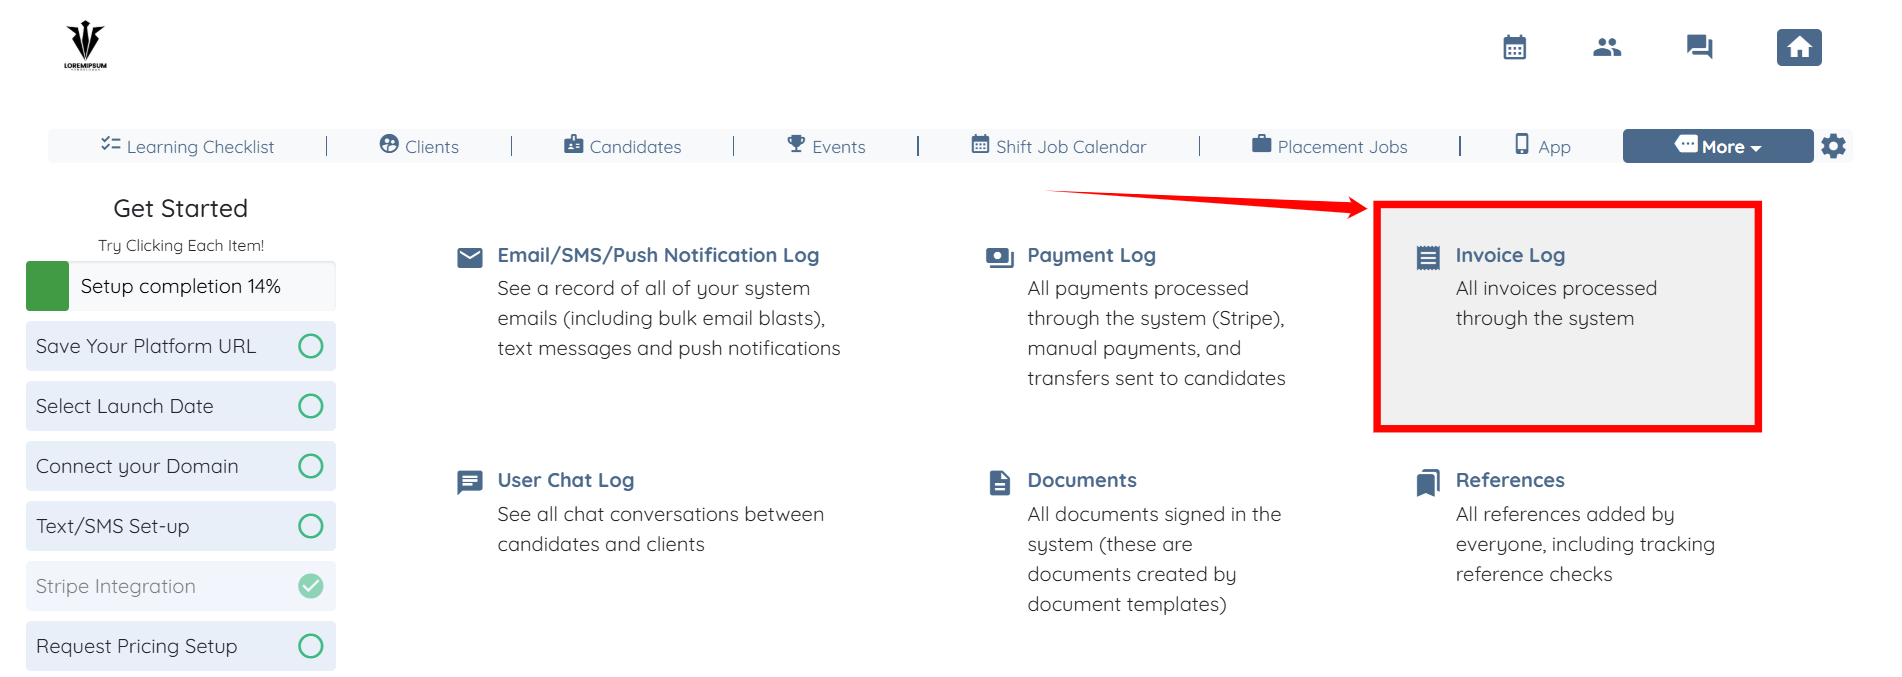
Task: Click the Documents file icon
Action: 999,483
